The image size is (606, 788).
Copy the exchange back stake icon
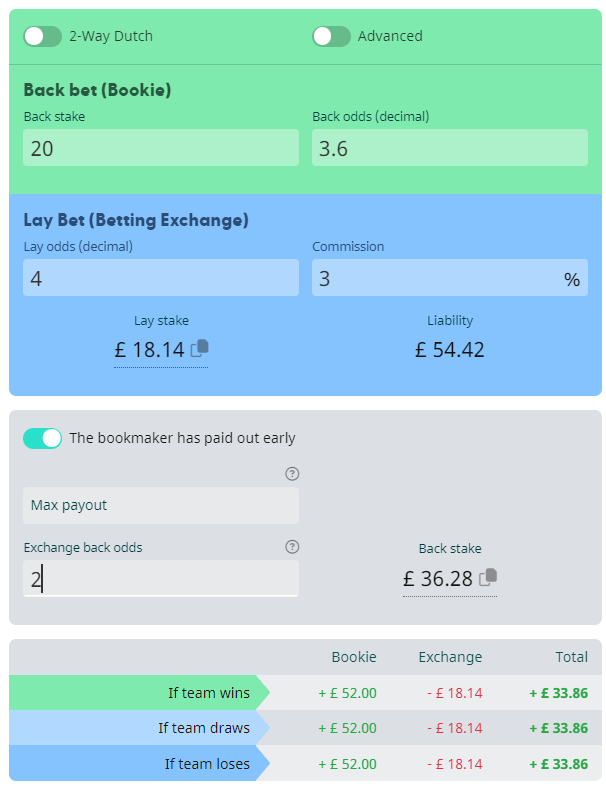[x=488, y=577]
